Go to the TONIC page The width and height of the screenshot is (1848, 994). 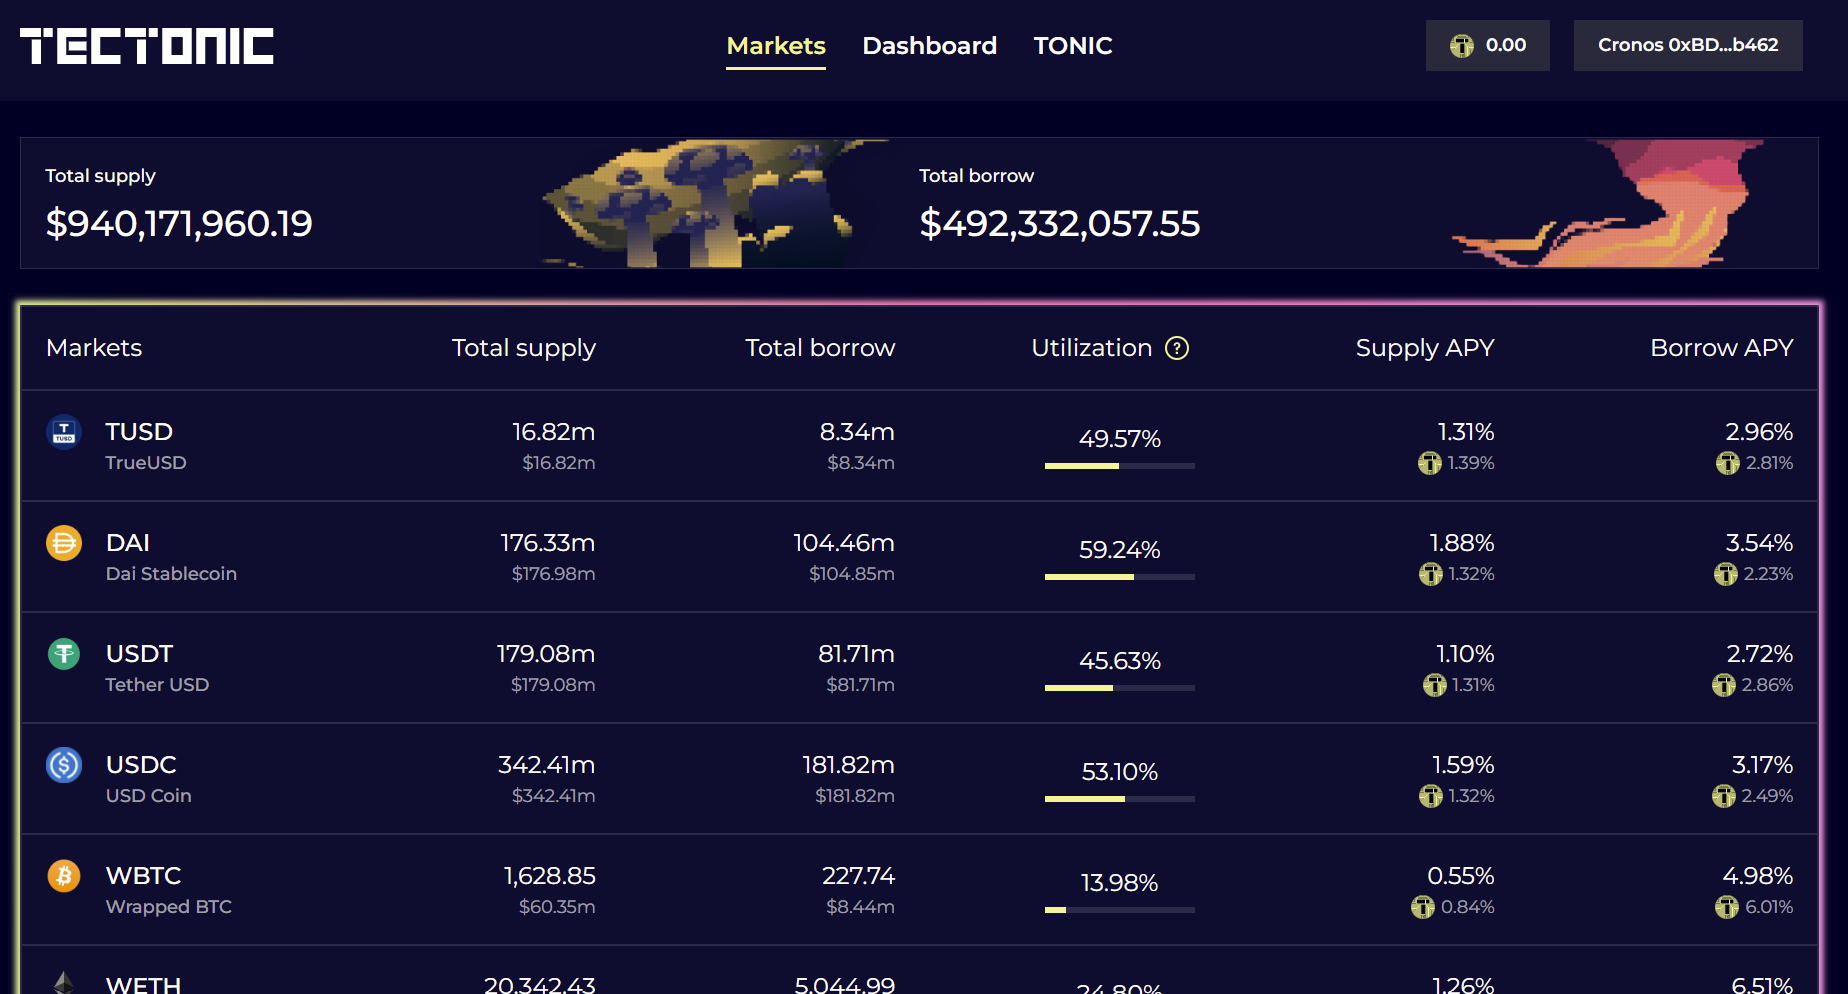click(1072, 46)
